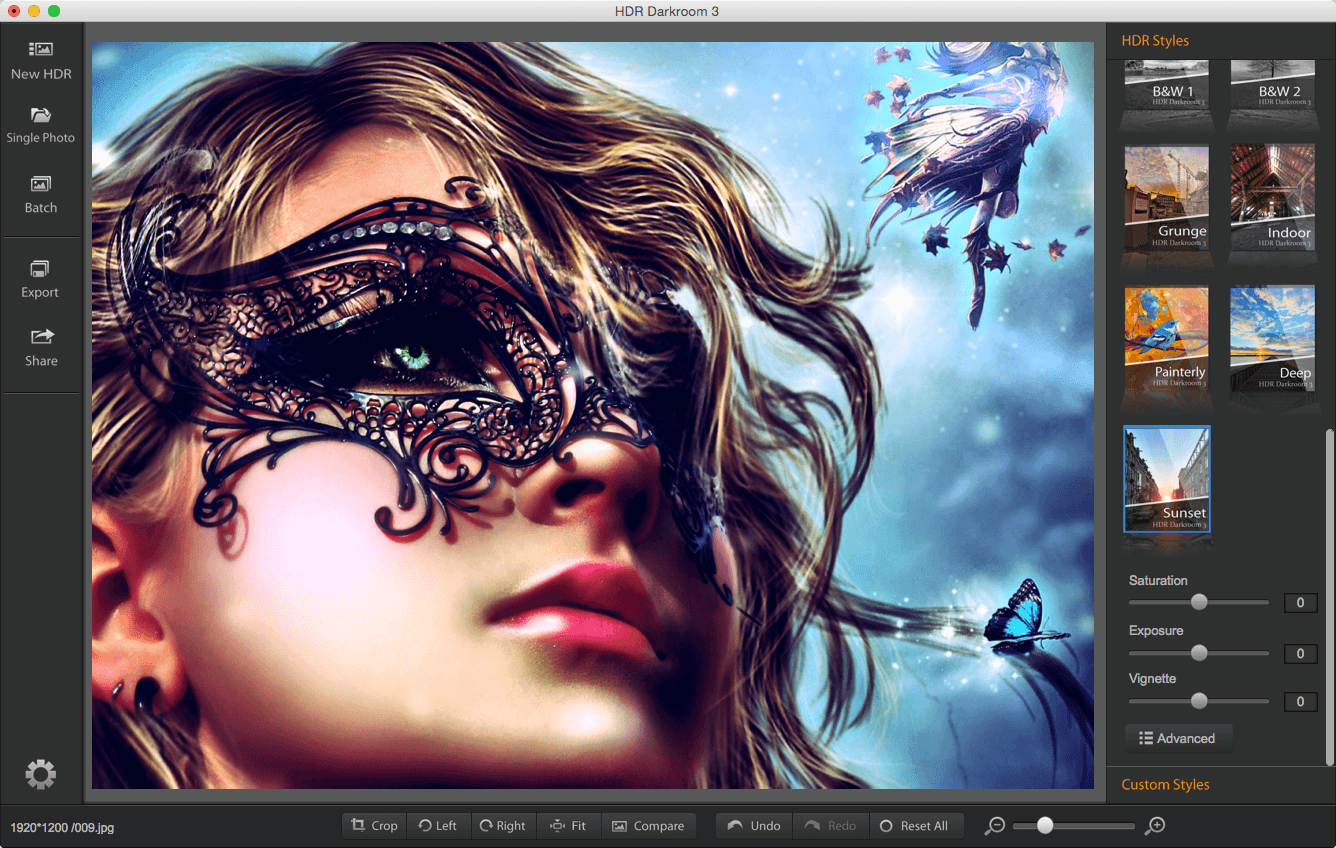This screenshot has width=1336, height=848.
Task: Start Batch processing from the sidebar
Action: (40, 194)
